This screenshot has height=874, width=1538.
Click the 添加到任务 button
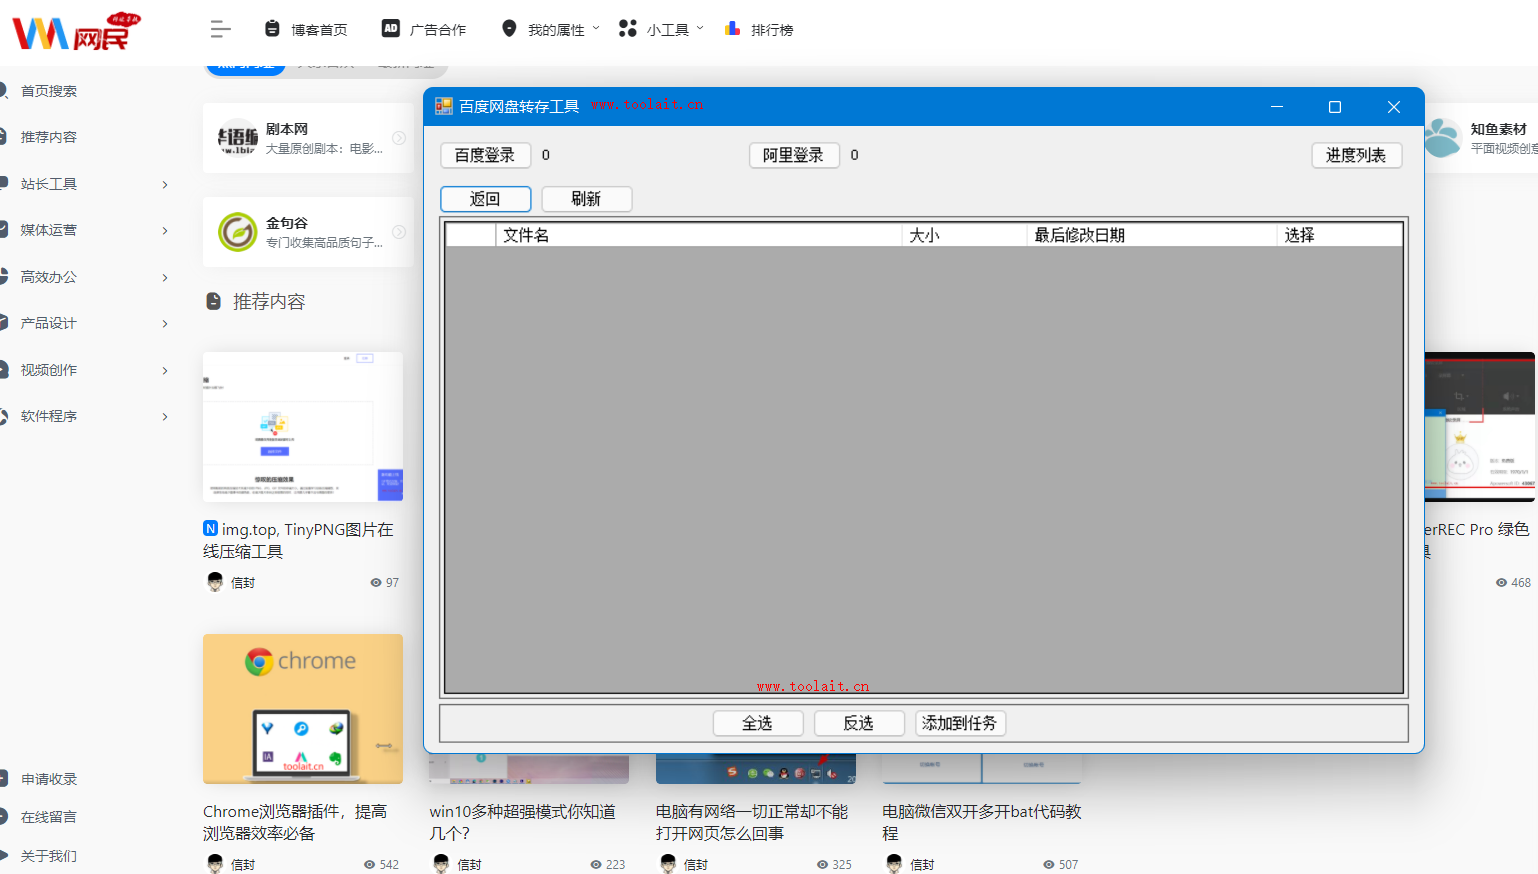click(960, 723)
